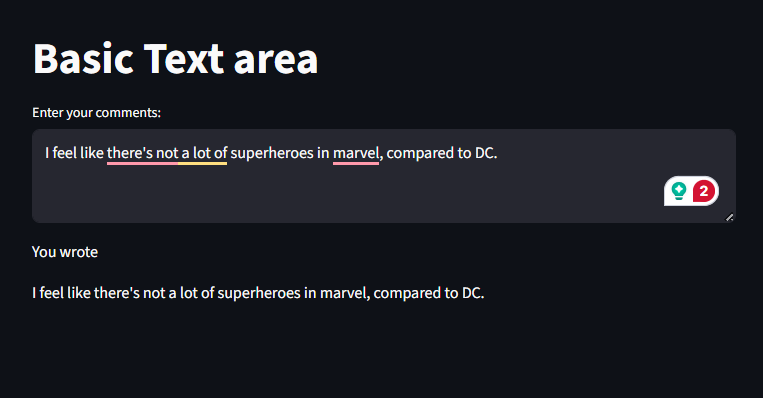Click the word "like" in the text area
The width and height of the screenshot is (763, 398).
(x=92, y=153)
